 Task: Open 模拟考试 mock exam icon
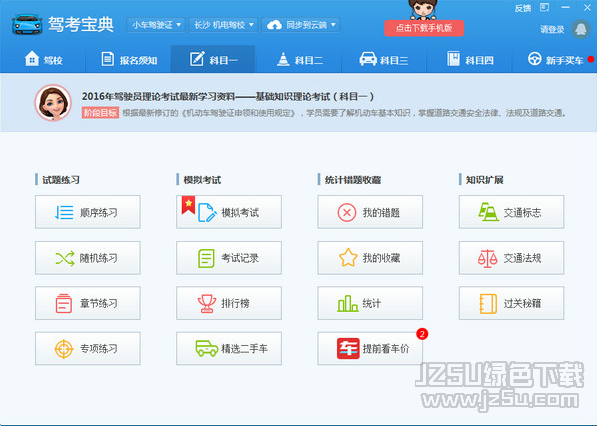pyautogui.click(x=207, y=212)
